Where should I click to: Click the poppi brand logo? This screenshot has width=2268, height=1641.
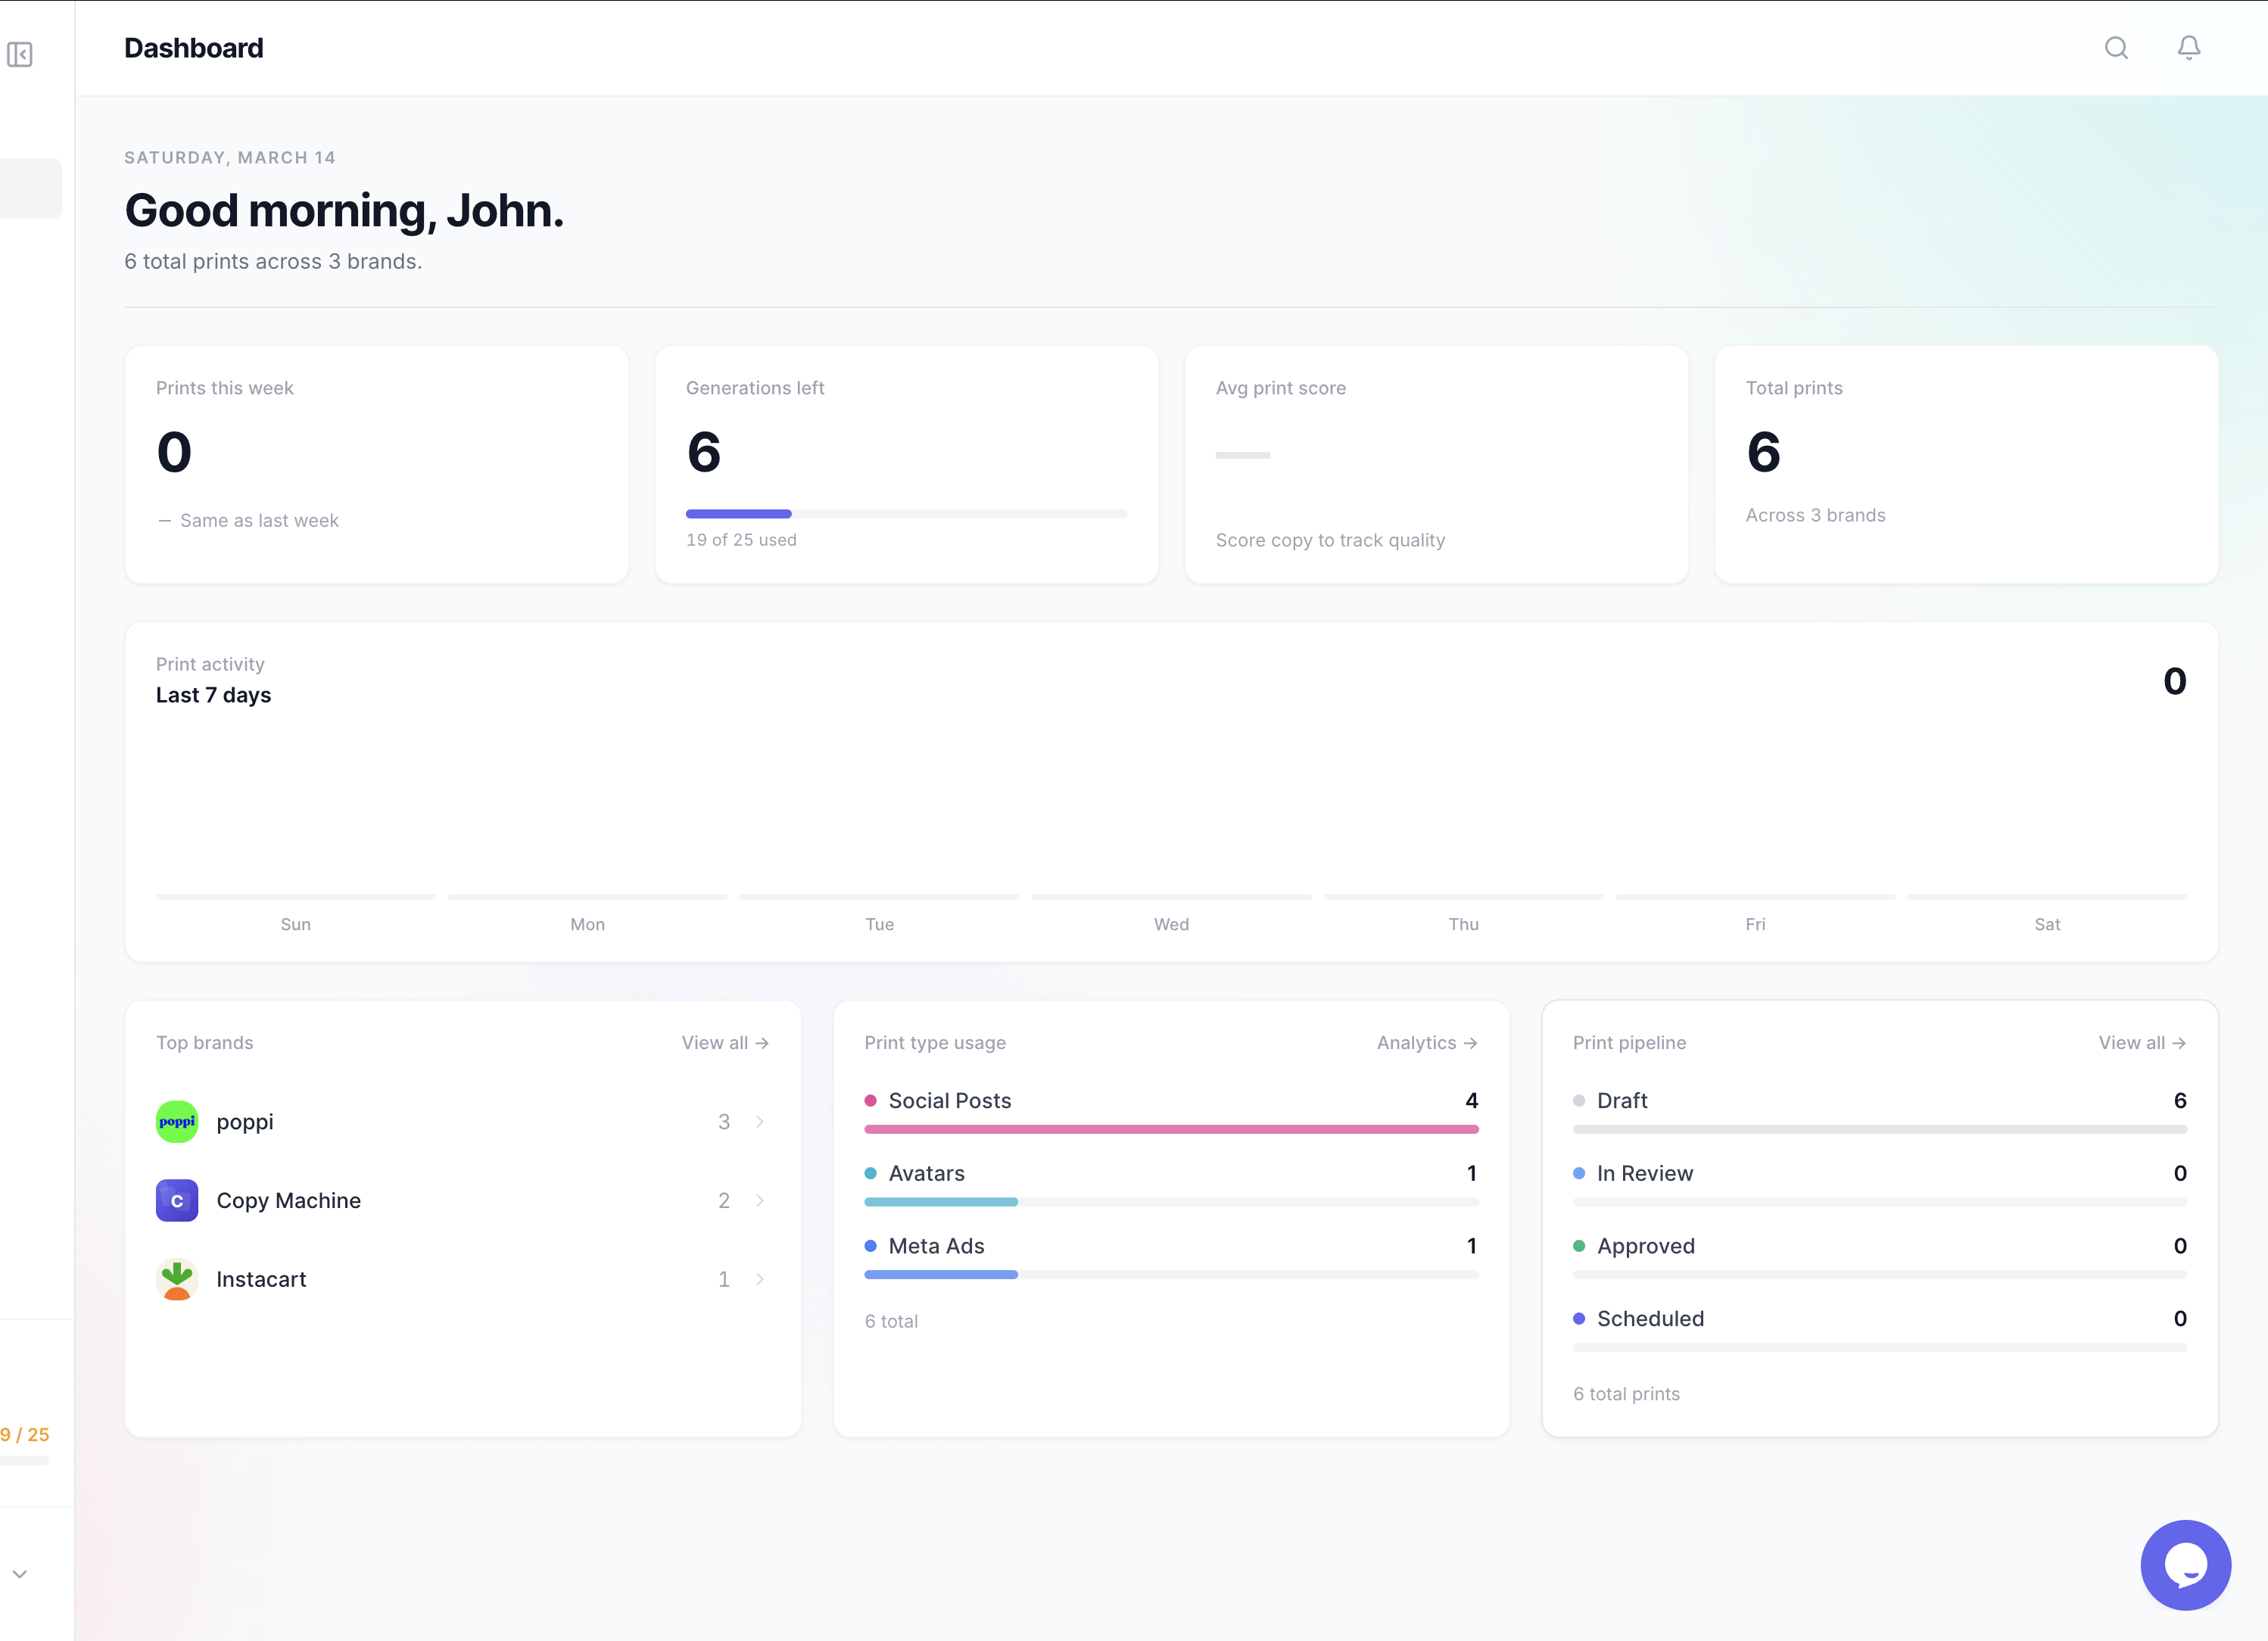(177, 1121)
